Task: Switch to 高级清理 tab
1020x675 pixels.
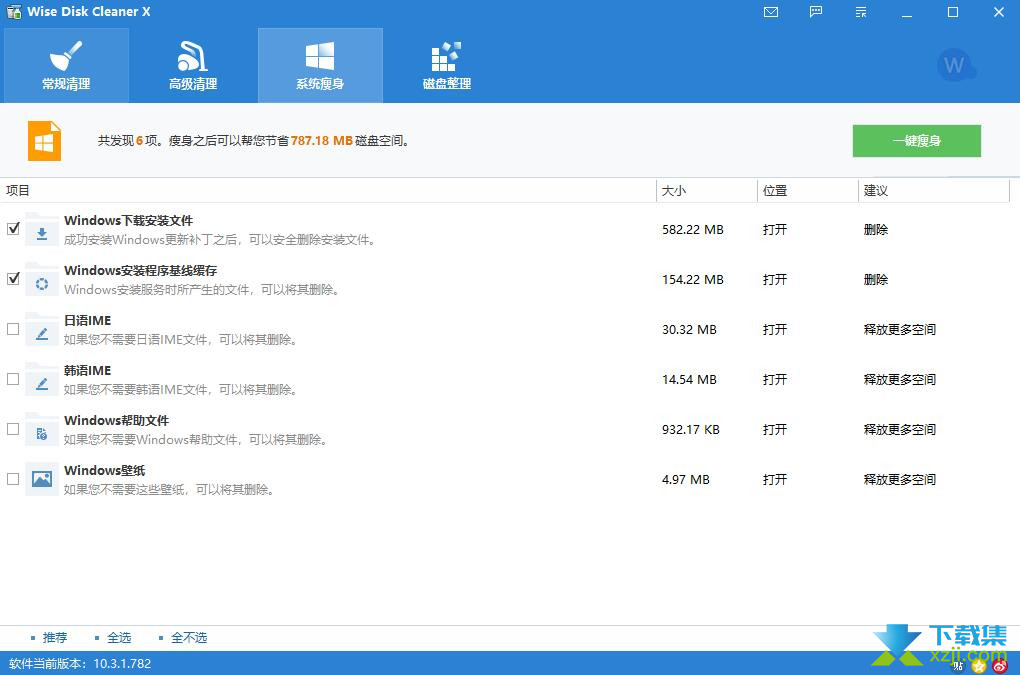Action: click(x=193, y=65)
